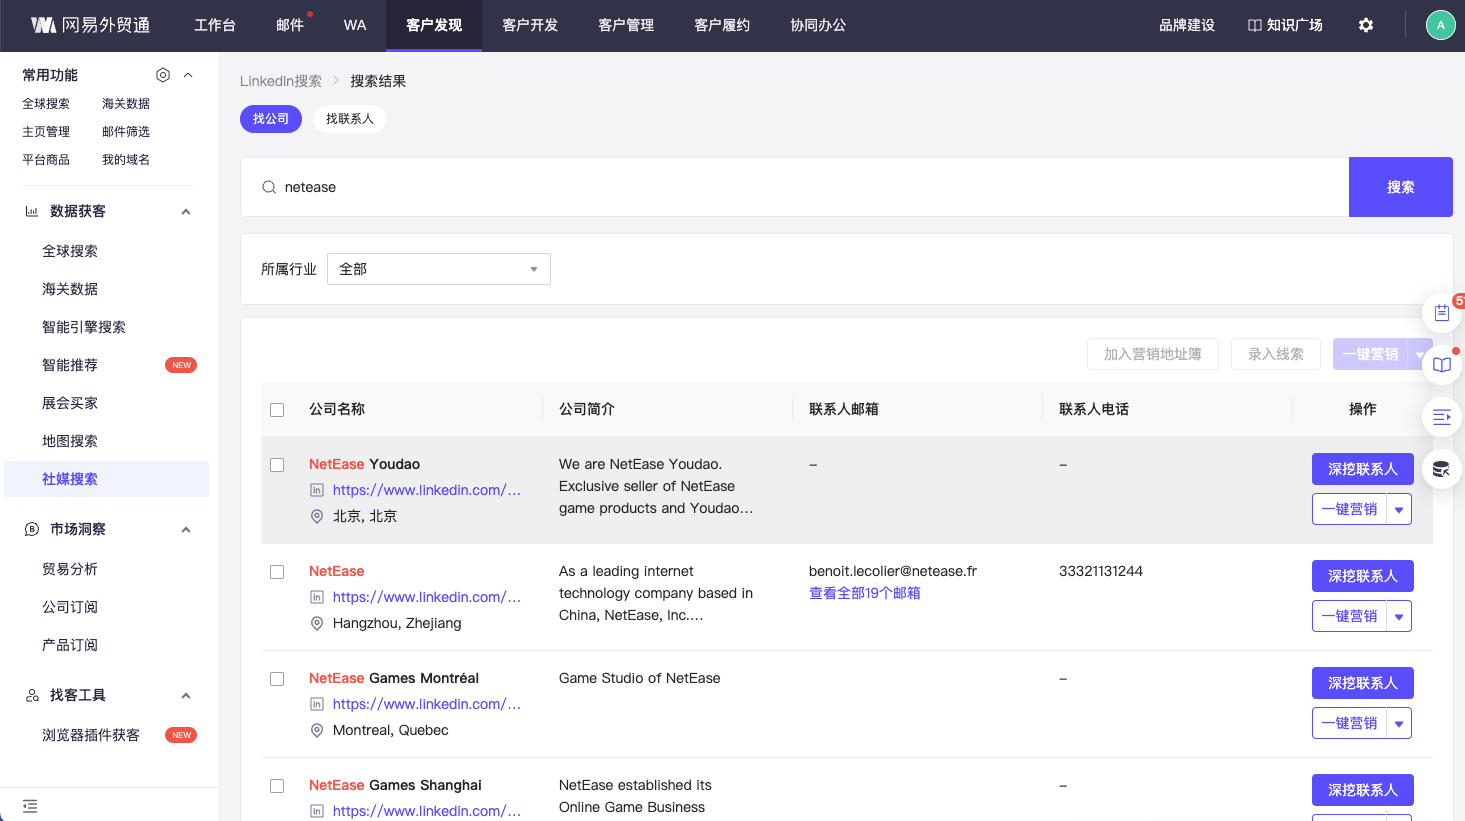Click LinkedIn icon for NetEase Games Montréal
This screenshot has height=821, width=1465.
click(317, 704)
